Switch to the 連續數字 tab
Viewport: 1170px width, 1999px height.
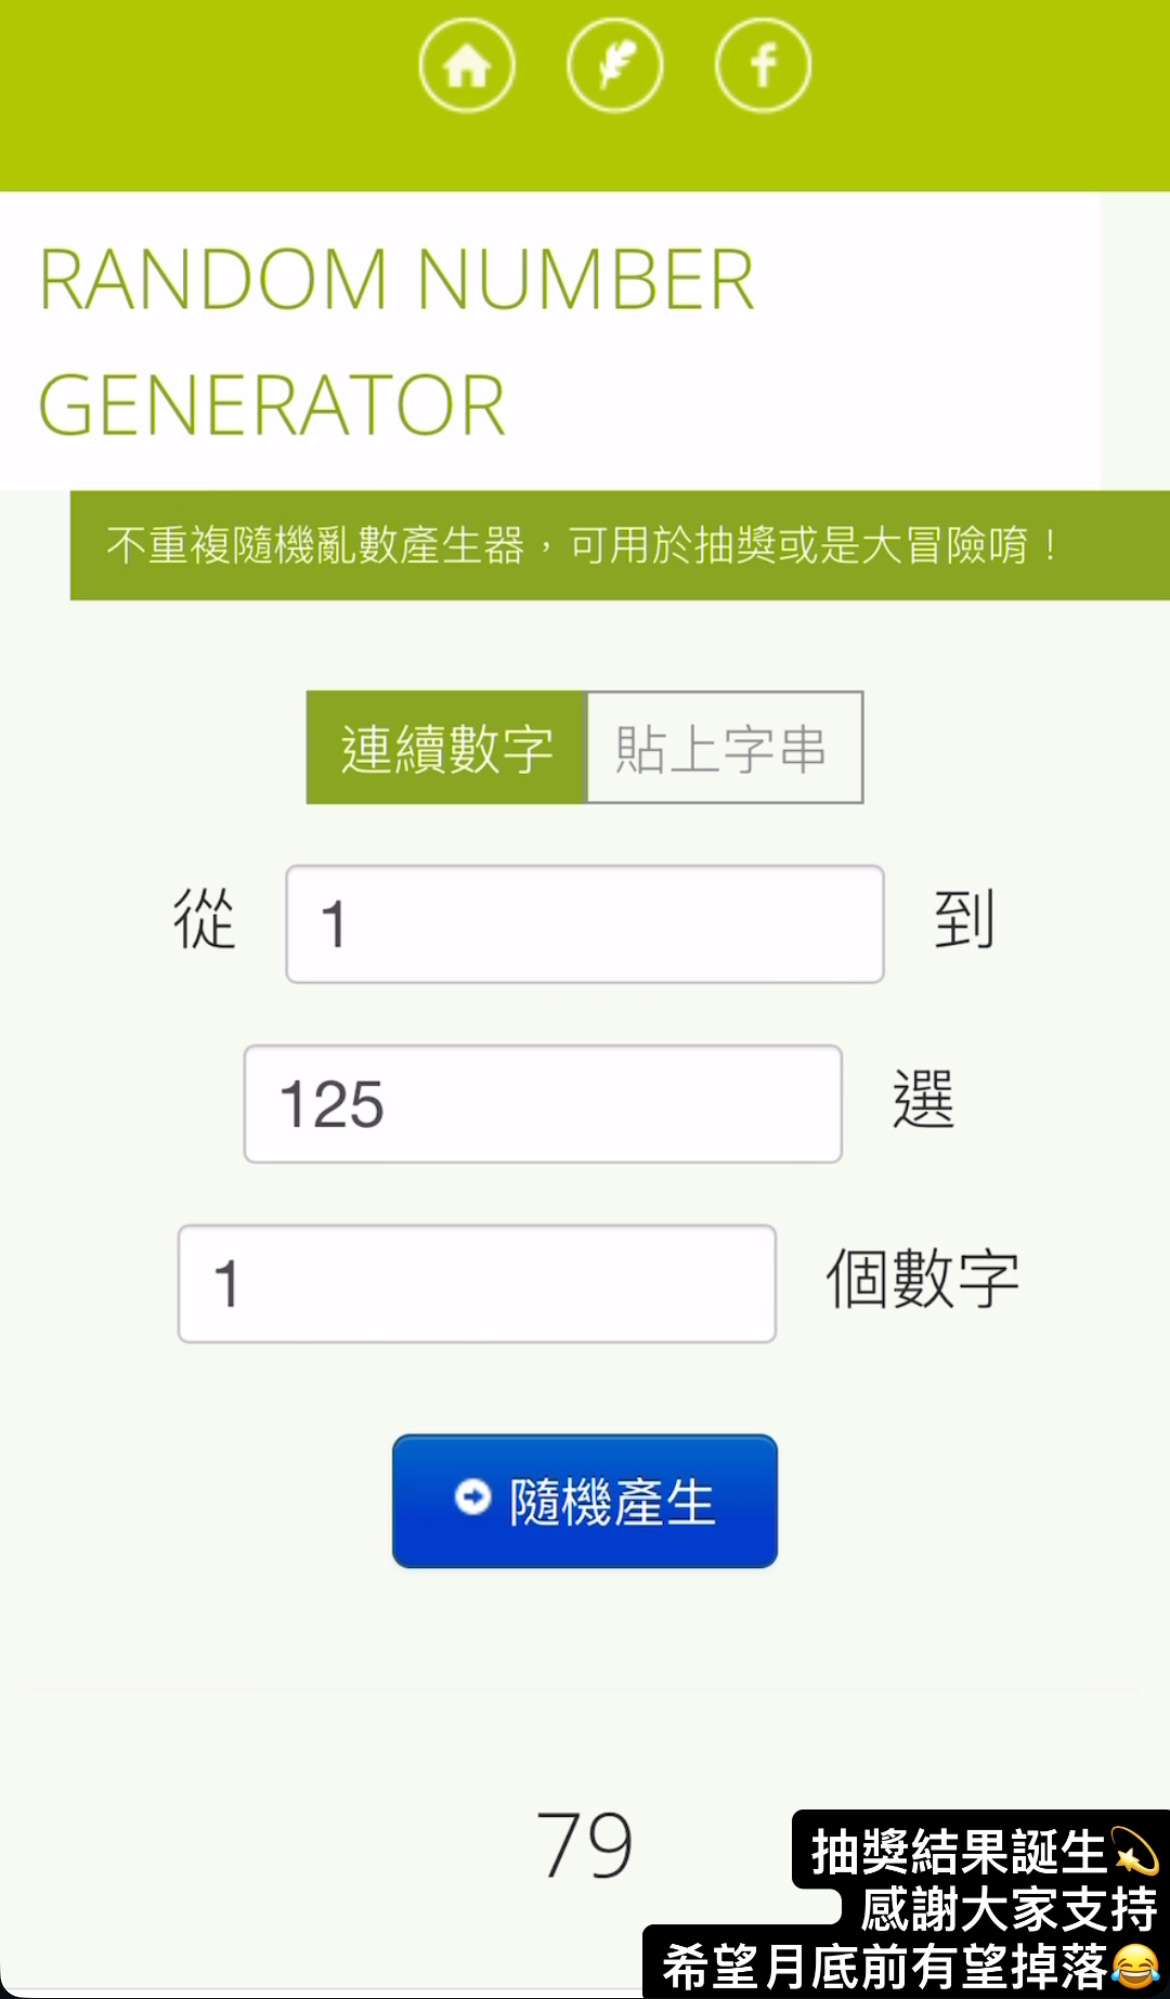[x=446, y=748]
